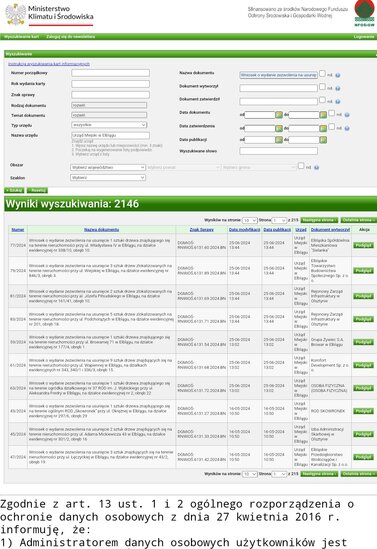Open calendar for Data dokumentu 'od' field
The image size is (377, 549).
279,115
